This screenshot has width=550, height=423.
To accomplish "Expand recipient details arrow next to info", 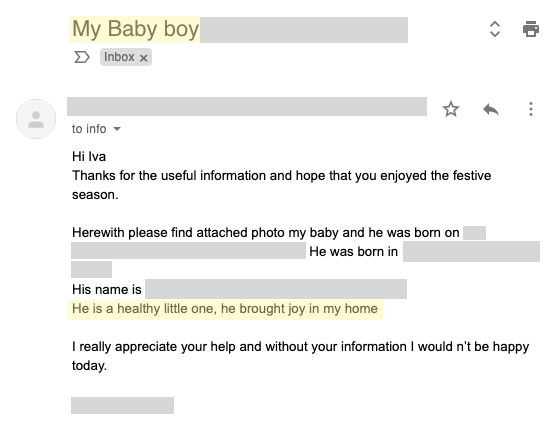I will tap(117, 129).
